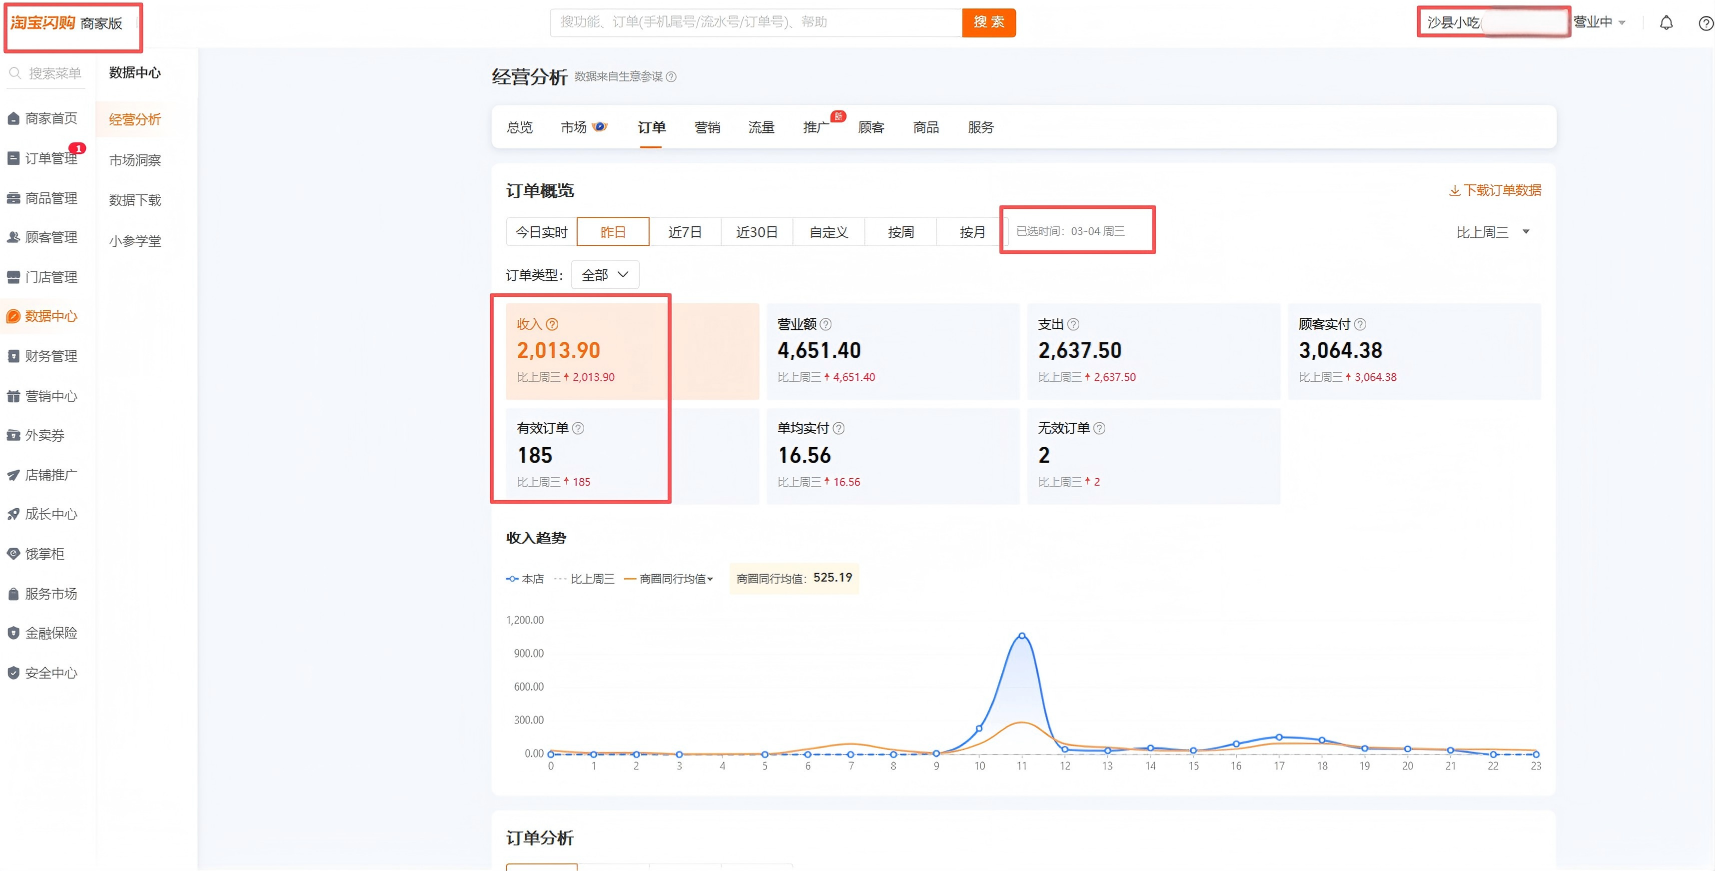
Task: Click help icon beside 无效订单
Action: click(1099, 428)
